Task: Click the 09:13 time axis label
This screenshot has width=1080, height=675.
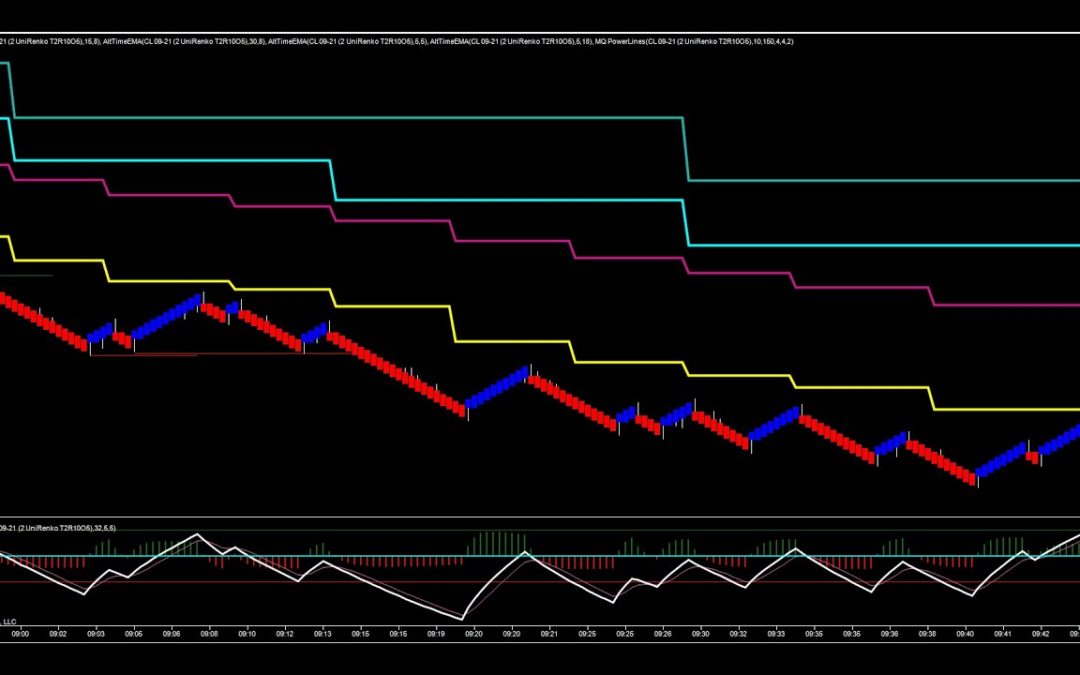Action: 323,633
